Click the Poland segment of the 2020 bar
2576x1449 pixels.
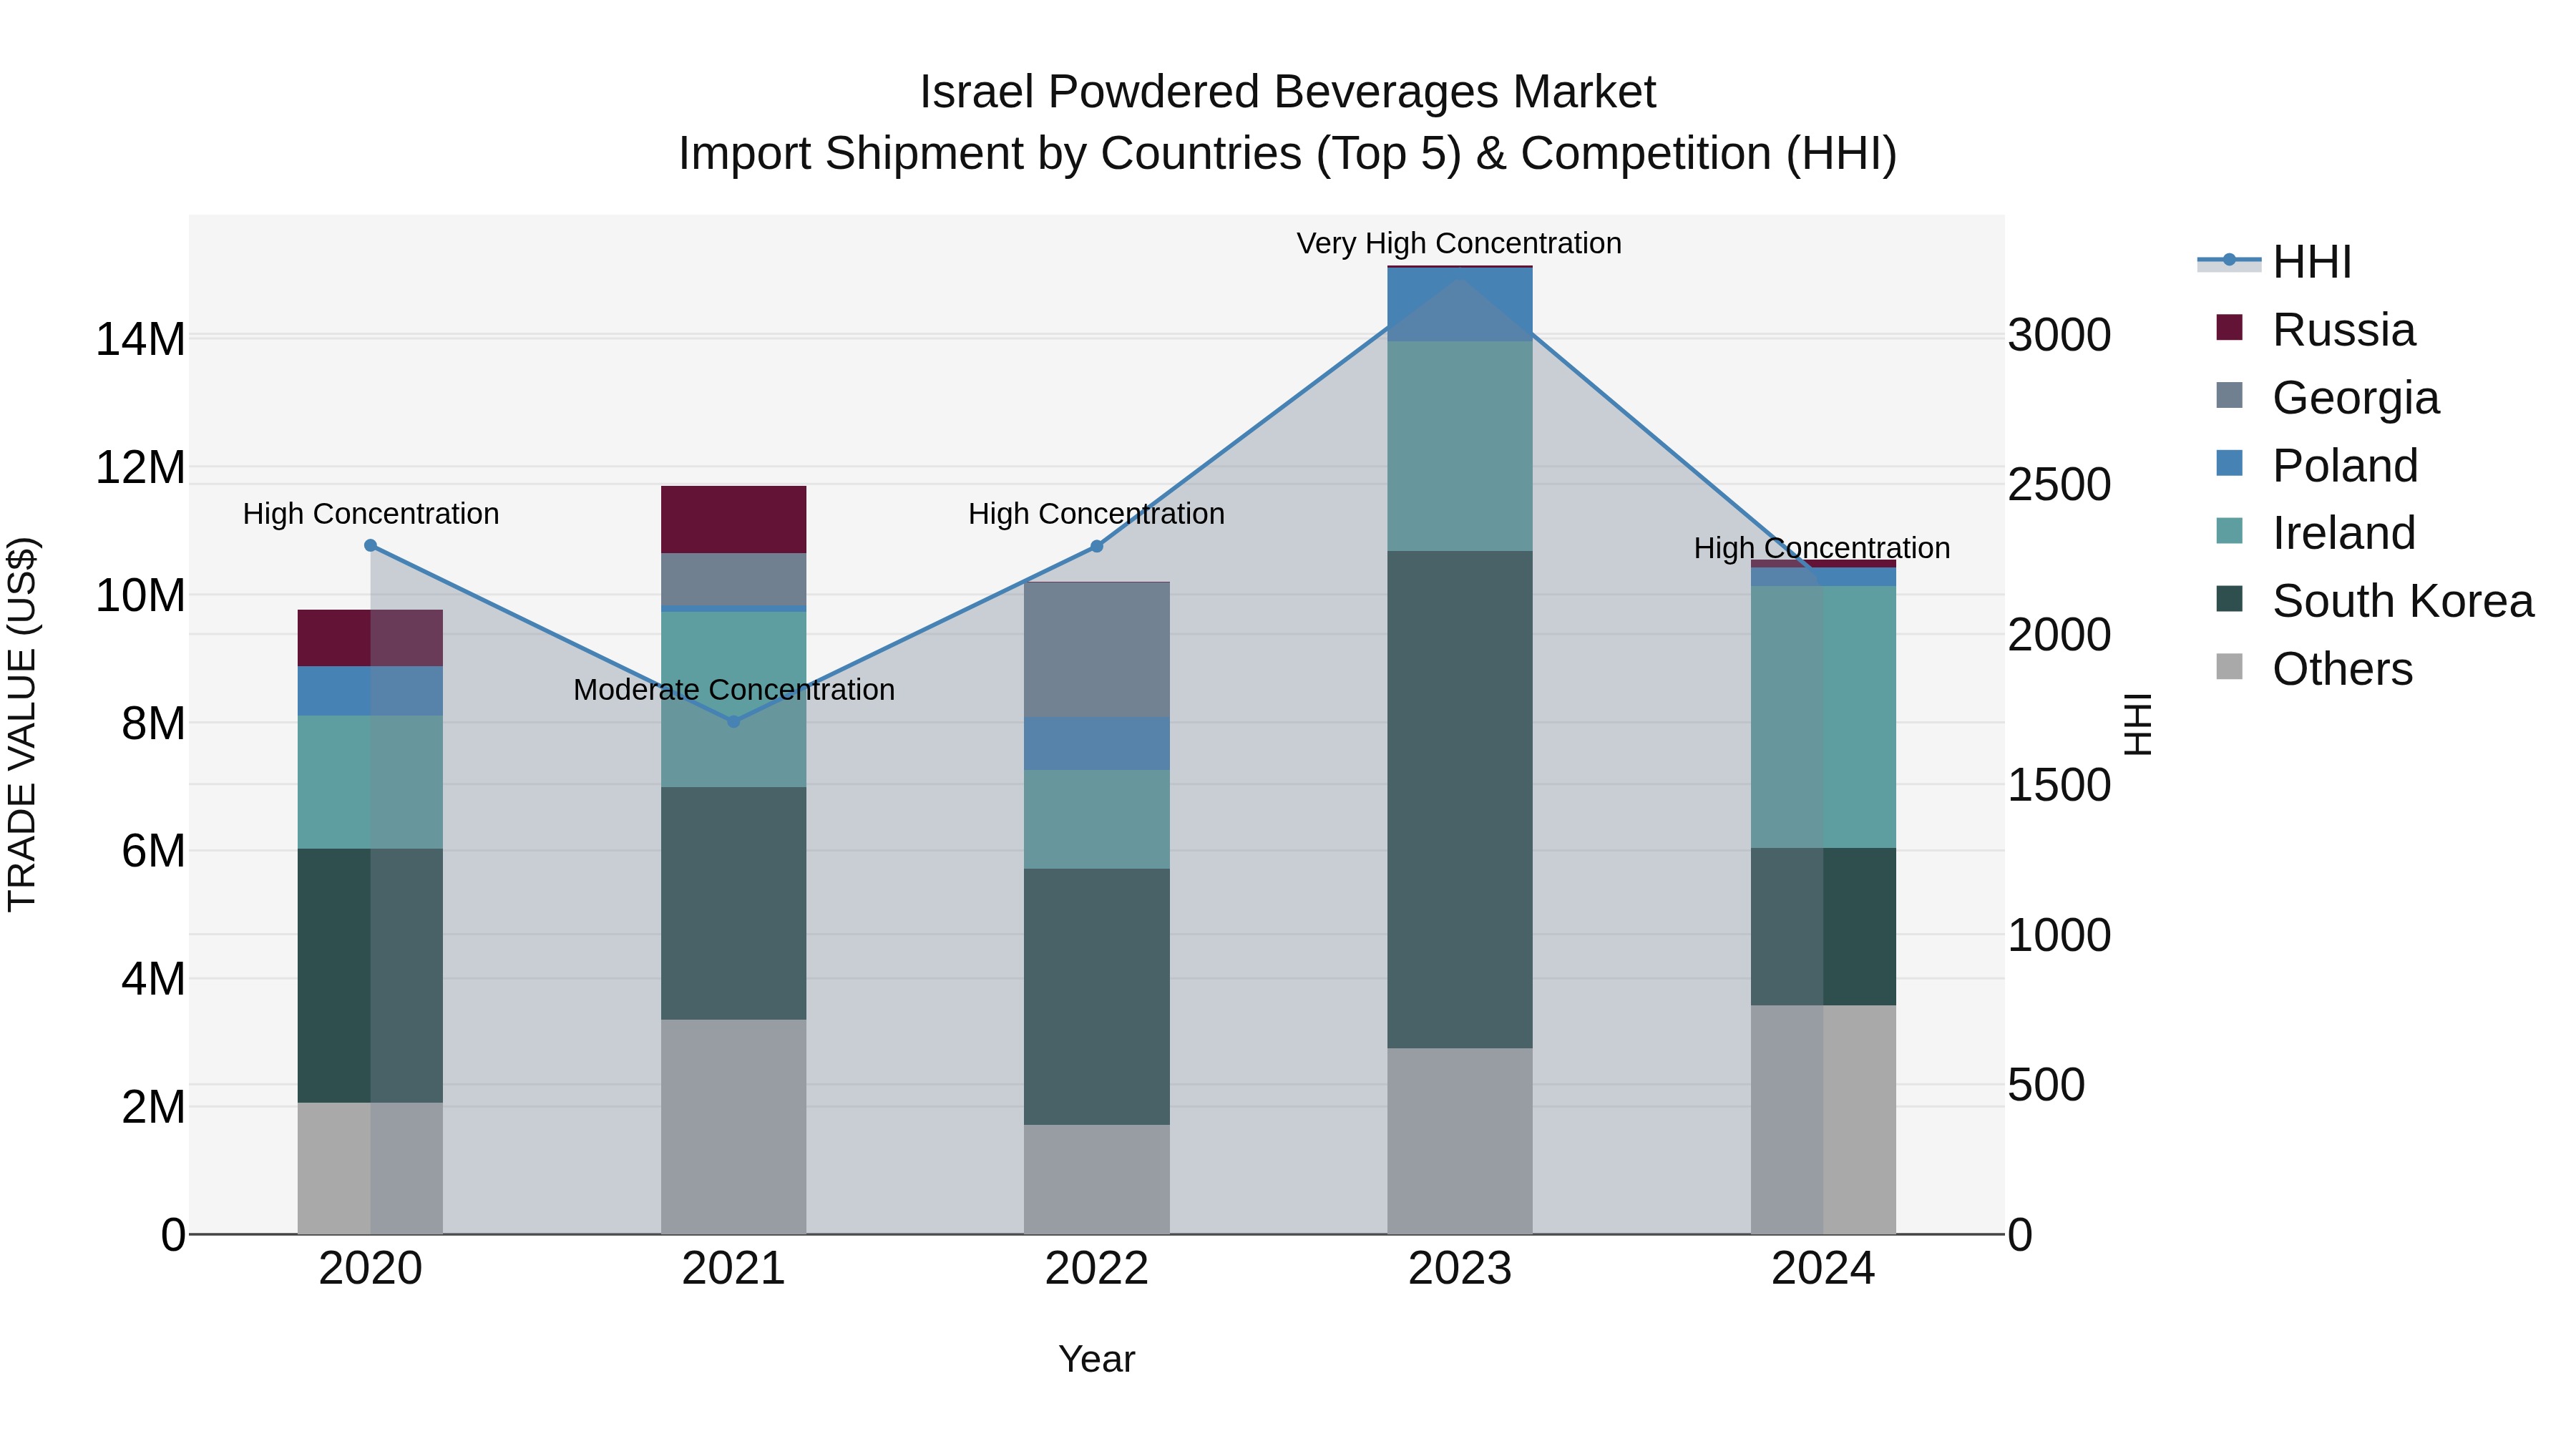[x=370, y=691]
